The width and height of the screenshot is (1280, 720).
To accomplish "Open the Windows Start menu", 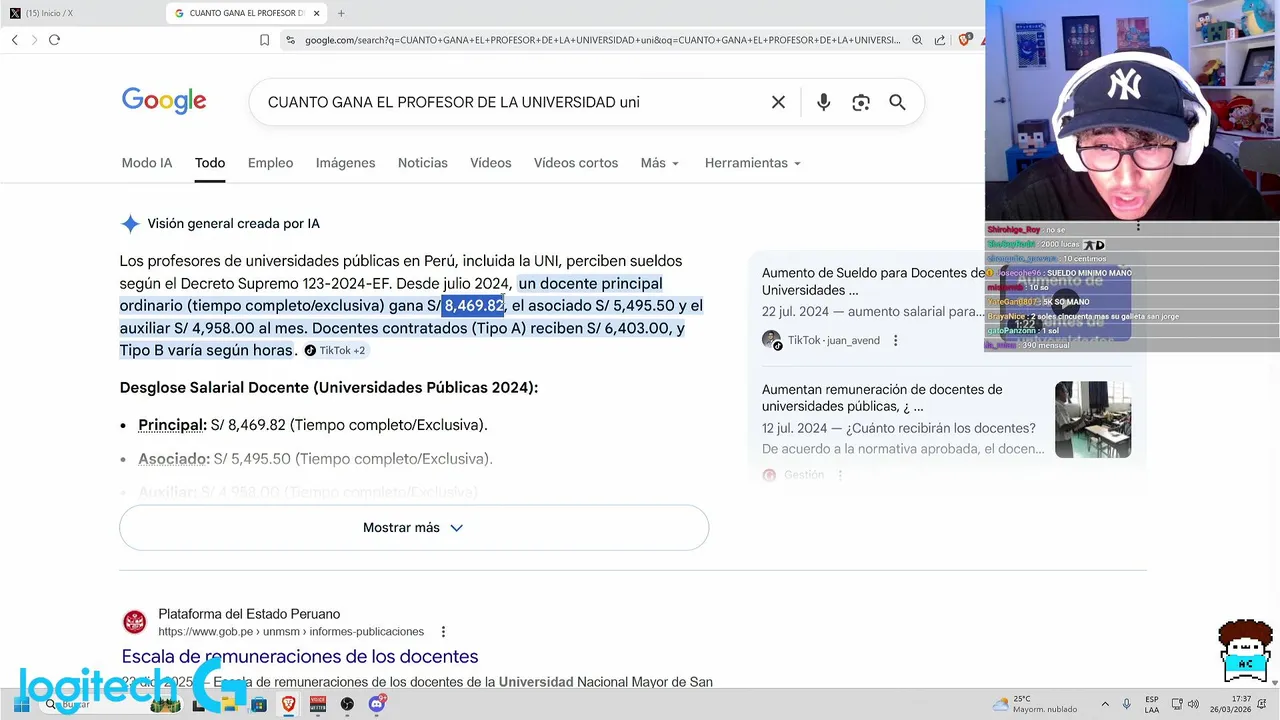I will [21, 705].
